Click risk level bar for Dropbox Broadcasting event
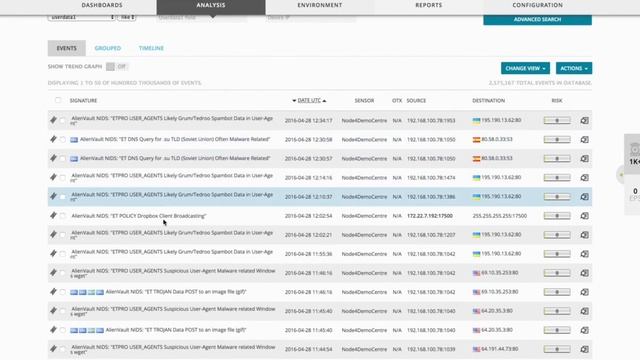The width and height of the screenshot is (640, 360). coord(557,216)
